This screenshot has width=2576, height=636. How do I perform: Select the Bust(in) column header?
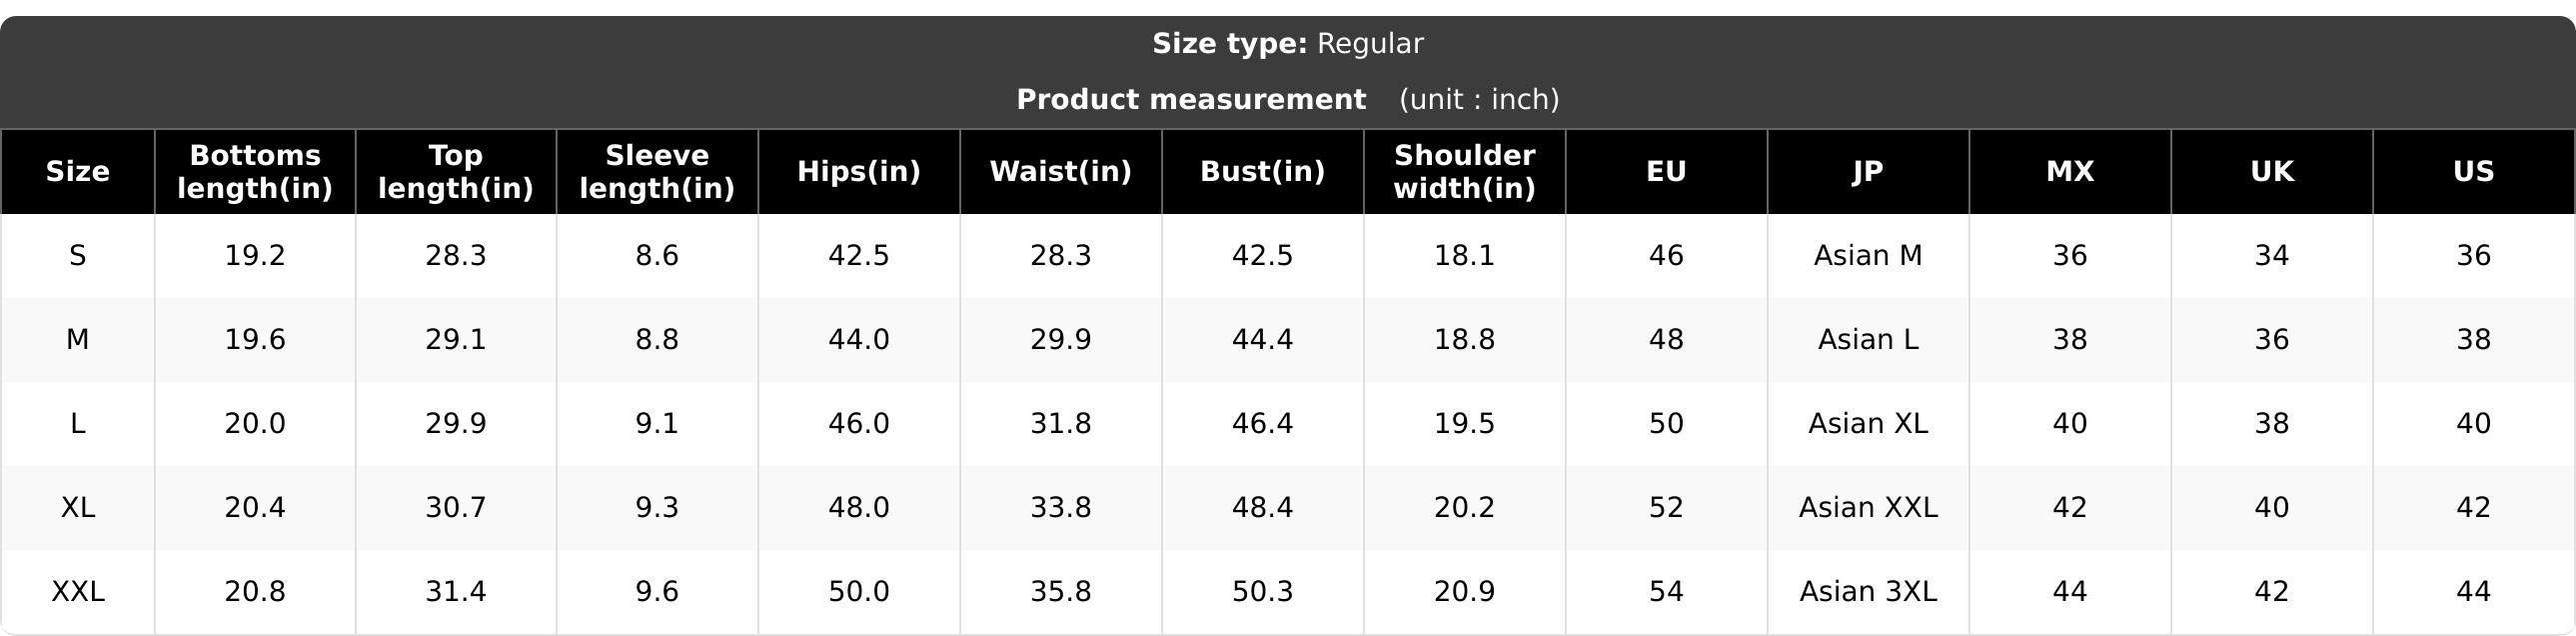pyautogui.click(x=1262, y=172)
